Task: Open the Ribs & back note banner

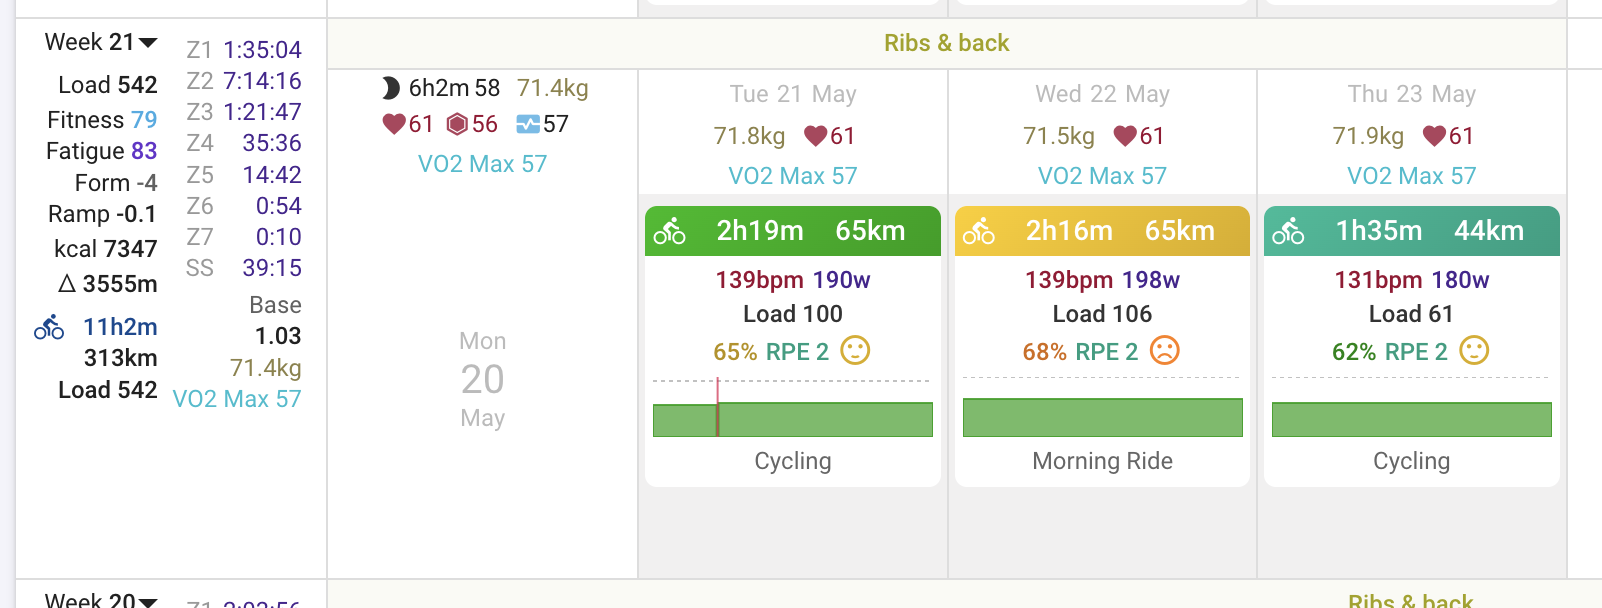Action: (x=947, y=43)
